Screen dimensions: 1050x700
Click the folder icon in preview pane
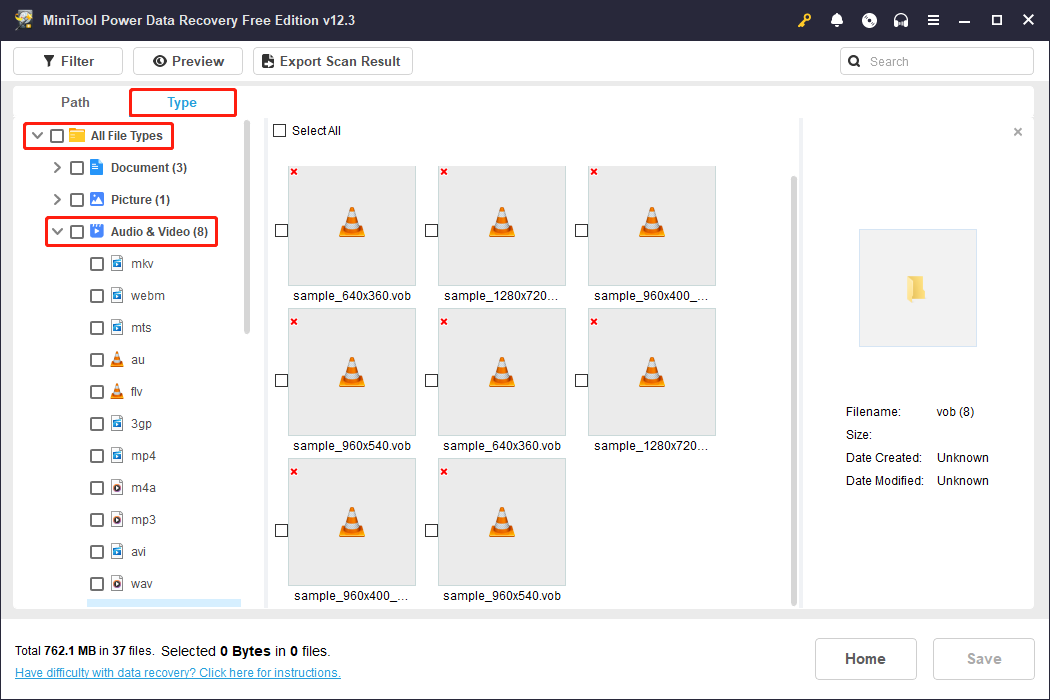(917, 288)
